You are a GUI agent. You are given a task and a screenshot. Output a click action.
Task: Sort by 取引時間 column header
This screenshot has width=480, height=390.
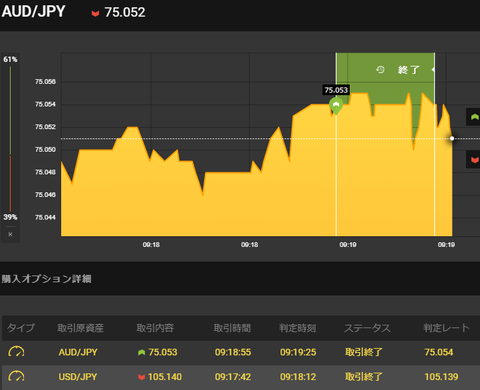(x=232, y=328)
